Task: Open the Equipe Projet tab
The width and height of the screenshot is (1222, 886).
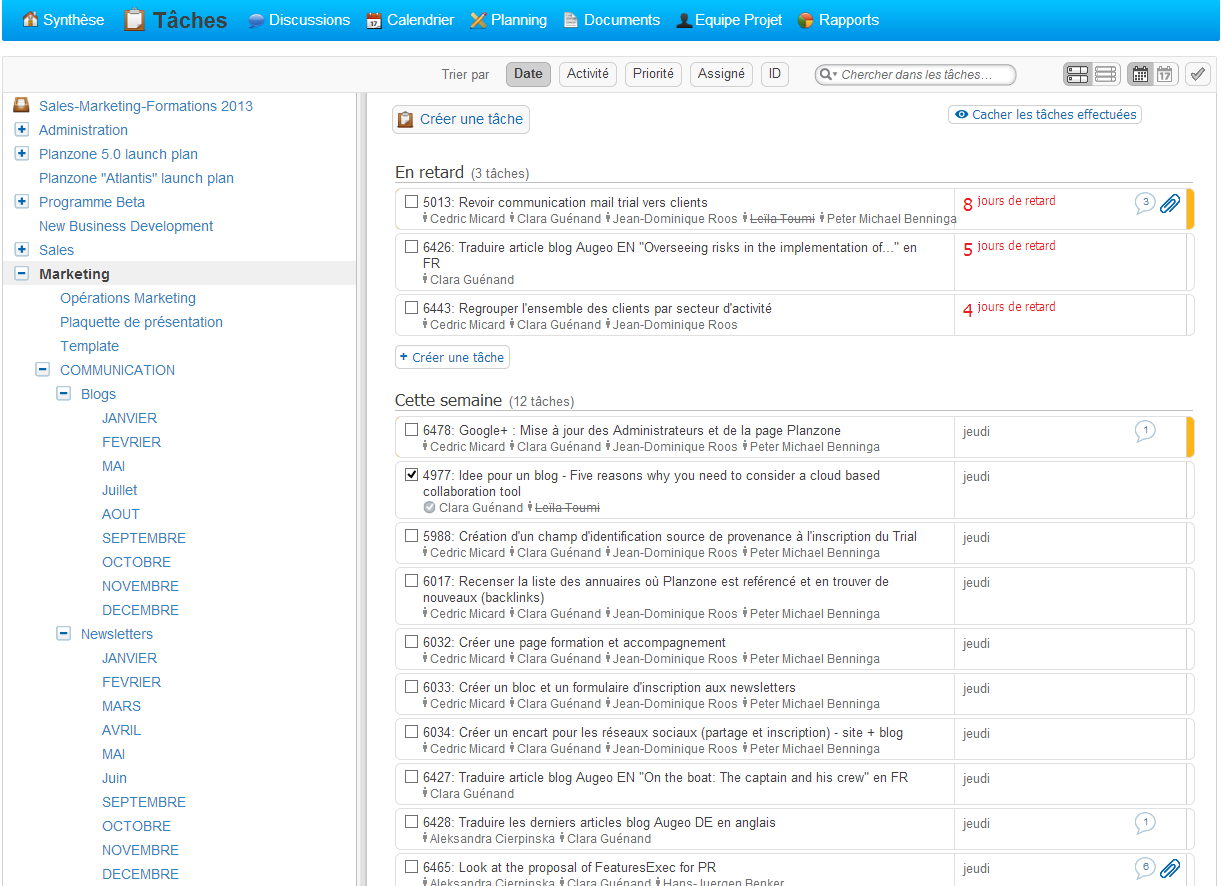Action: [730, 20]
